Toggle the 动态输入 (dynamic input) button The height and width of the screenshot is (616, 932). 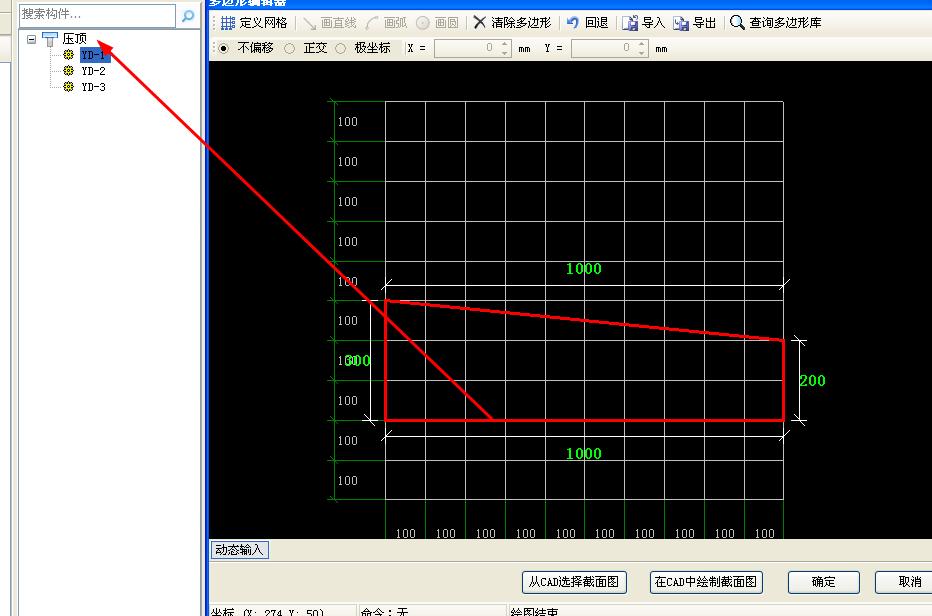pyautogui.click(x=240, y=549)
